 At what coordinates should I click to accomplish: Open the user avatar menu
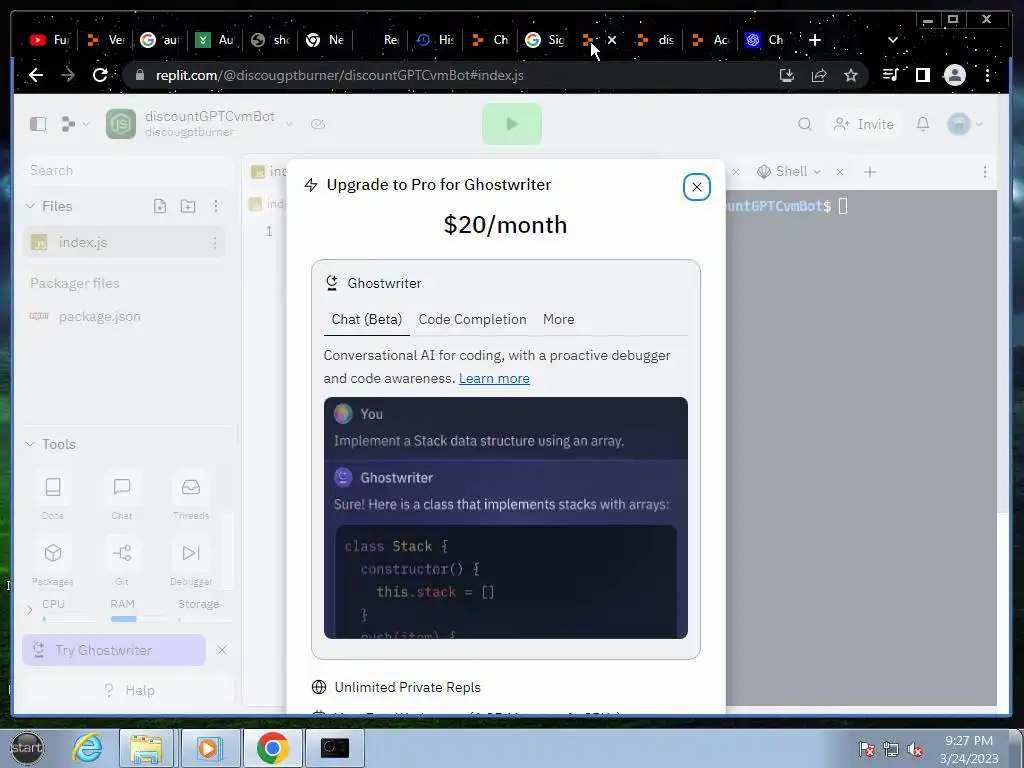[965, 124]
